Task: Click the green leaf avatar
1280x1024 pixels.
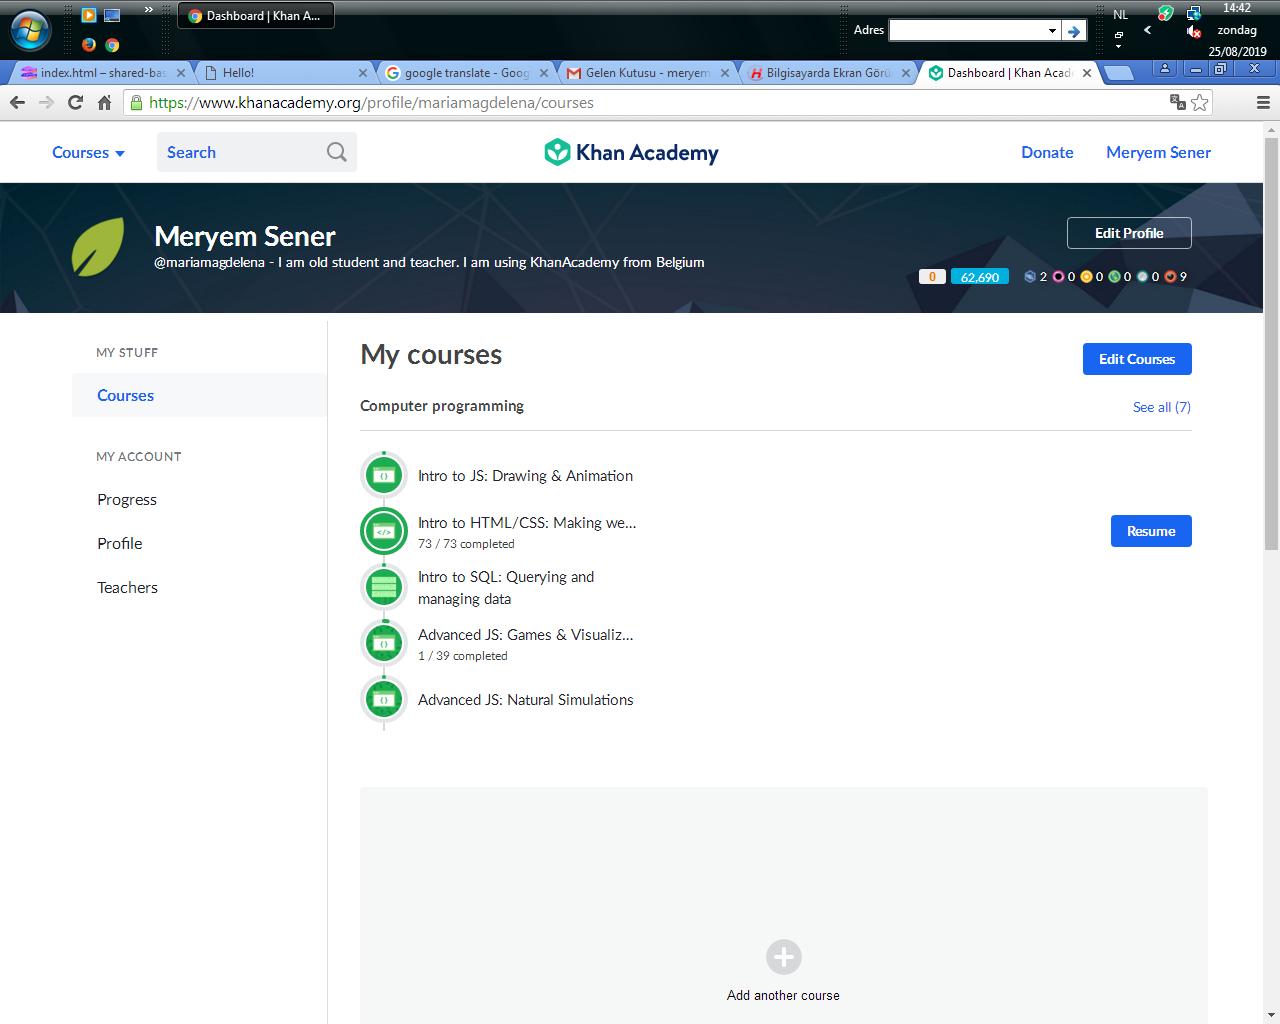Action: coord(98,247)
